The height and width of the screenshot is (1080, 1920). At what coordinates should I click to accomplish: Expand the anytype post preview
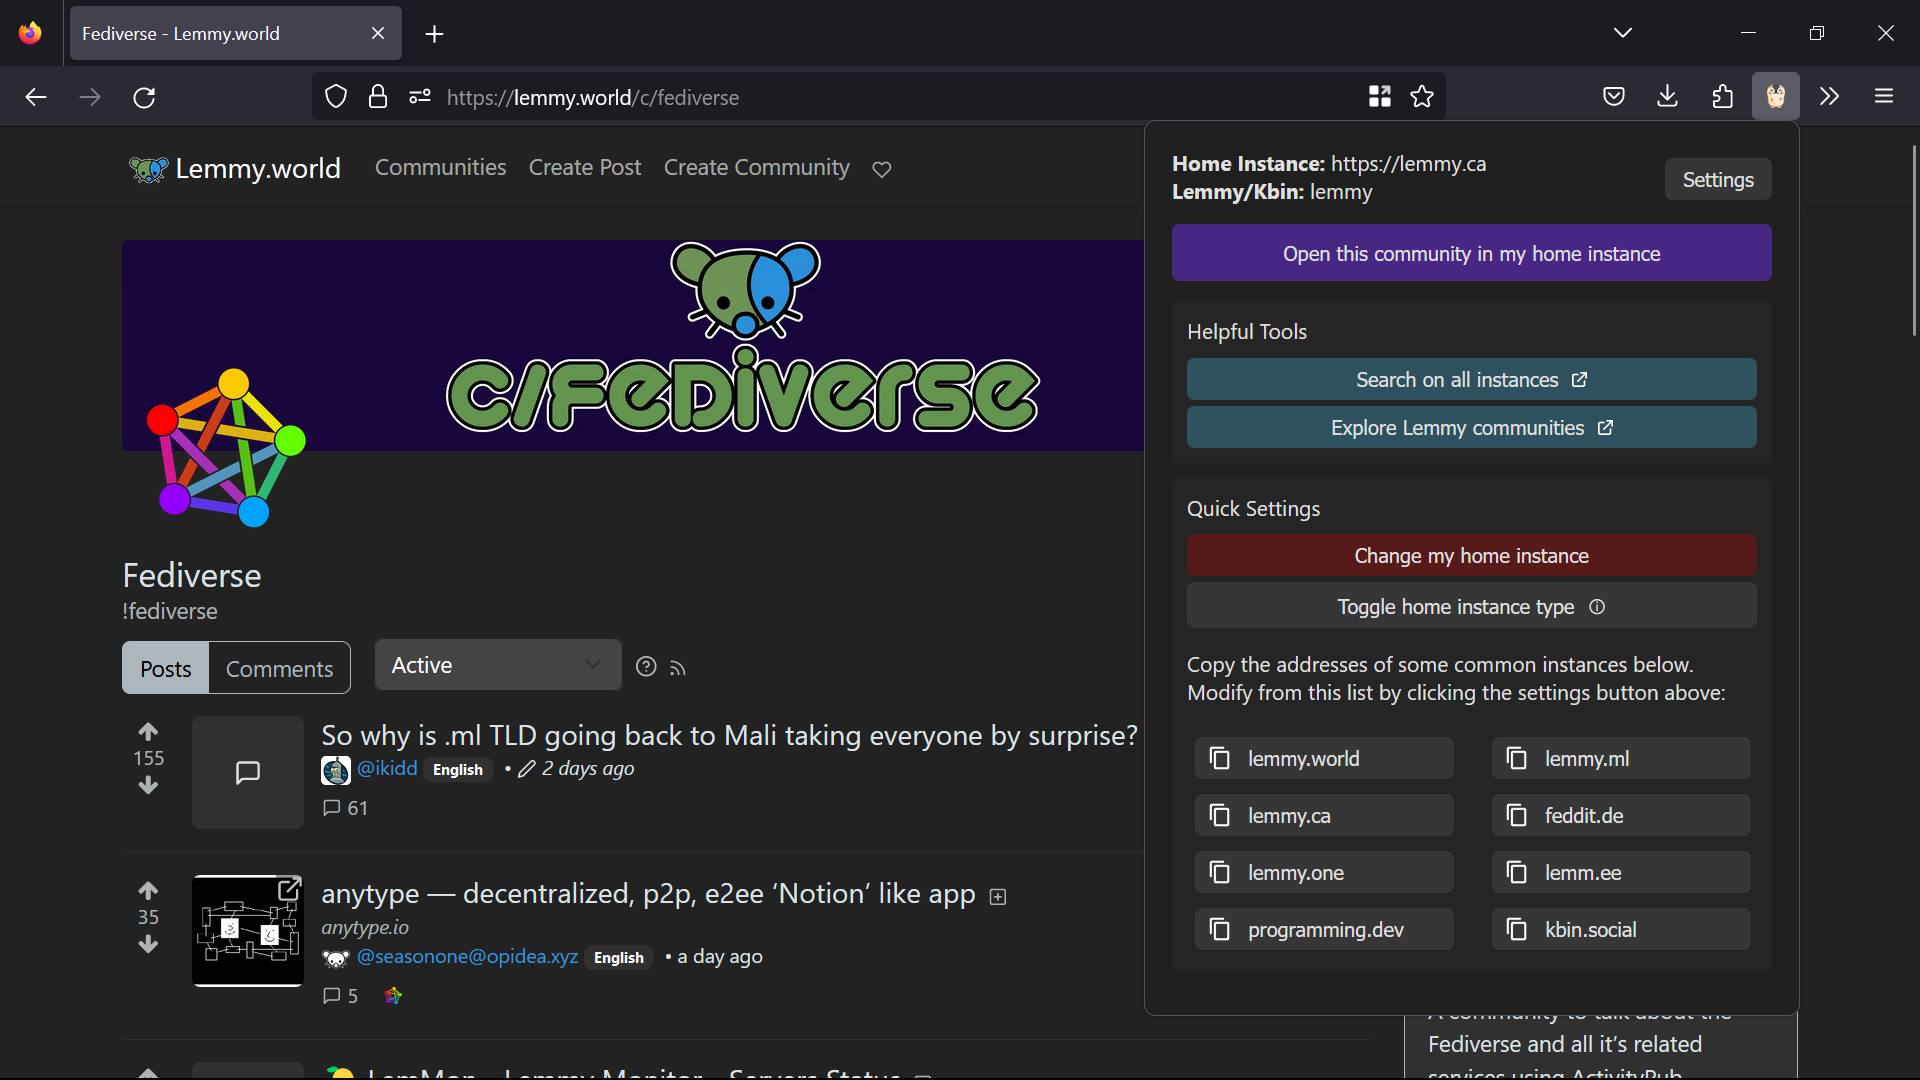(x=997, y=897)
